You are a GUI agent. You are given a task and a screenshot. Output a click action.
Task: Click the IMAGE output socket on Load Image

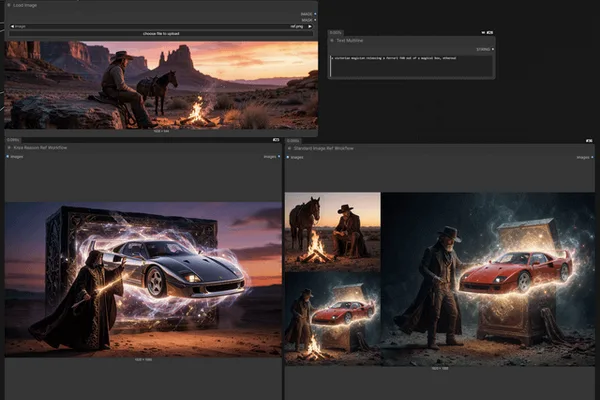coord(315,14)
